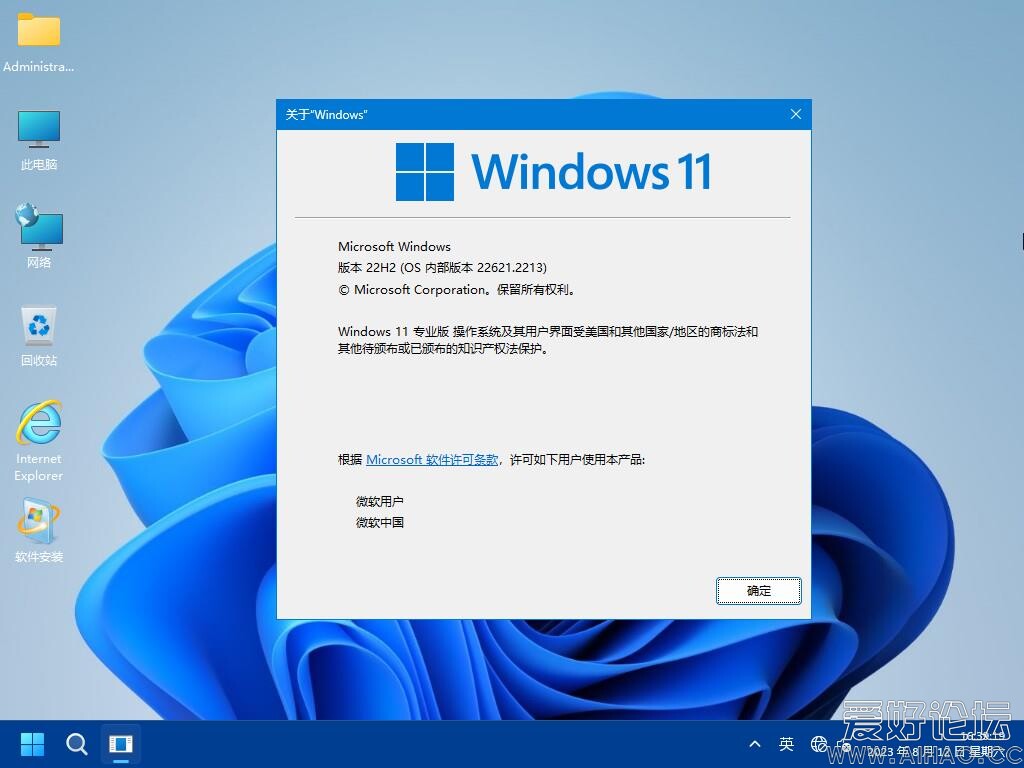Click the 版本 22H2 version text line
The width and height of the screenshot is (1024, 768).
point(442,268)
